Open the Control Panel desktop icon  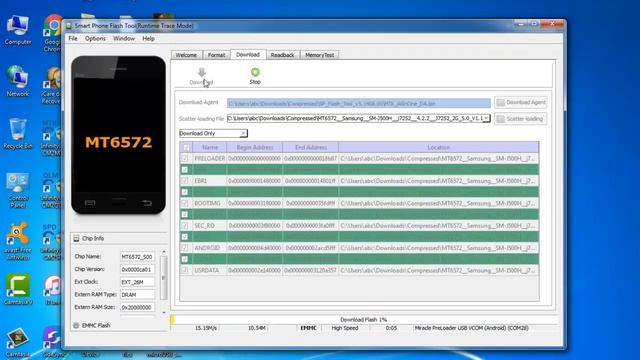tap(18, 190)
